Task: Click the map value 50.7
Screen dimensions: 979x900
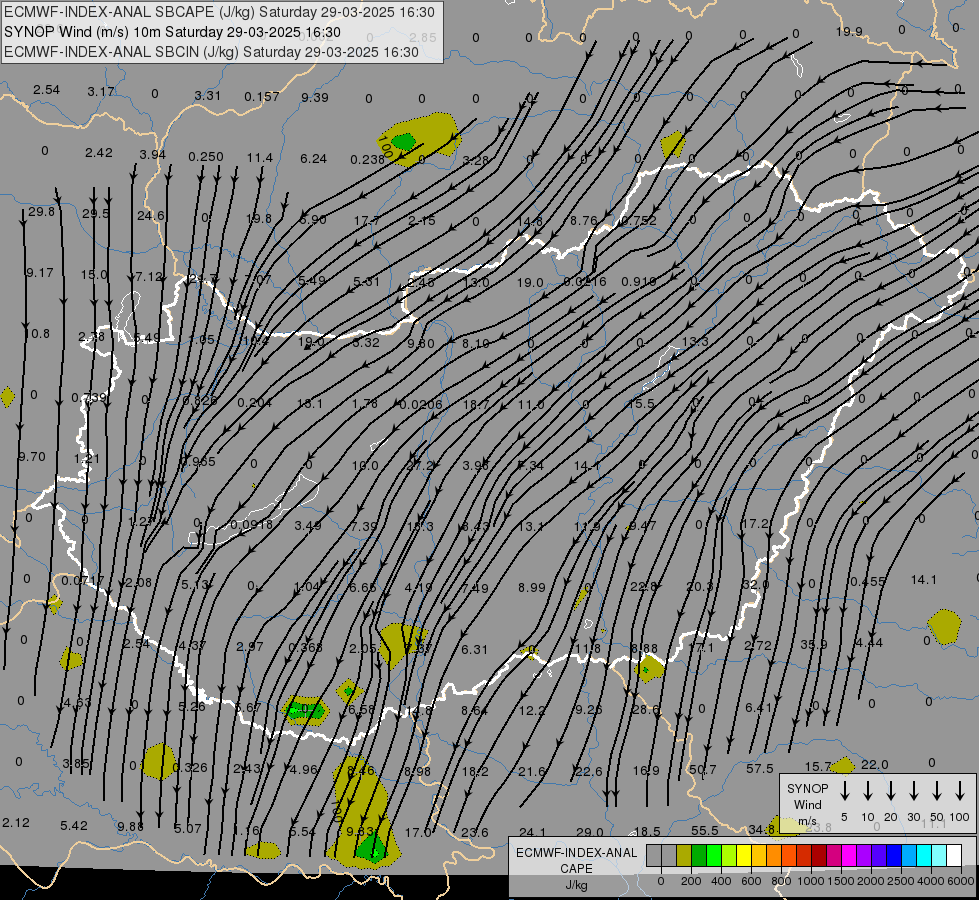Action: 703,769
